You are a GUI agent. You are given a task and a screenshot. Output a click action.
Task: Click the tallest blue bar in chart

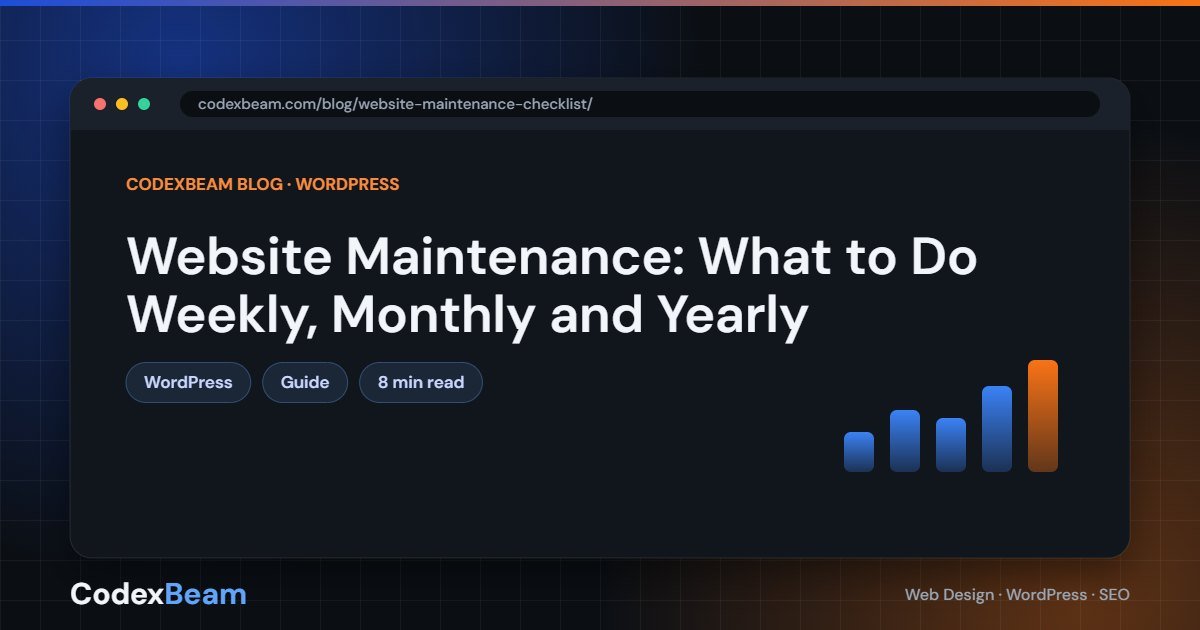[x=997, y=429]
